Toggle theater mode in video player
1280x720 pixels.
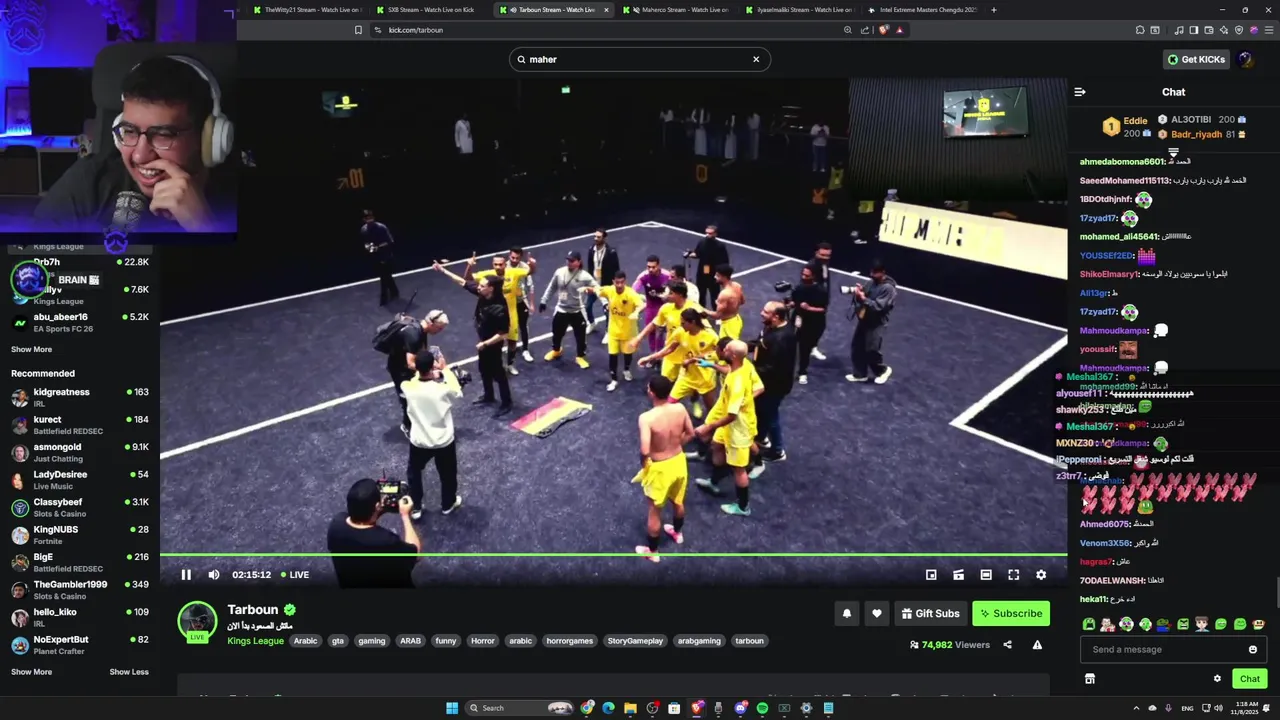point(986,574)
